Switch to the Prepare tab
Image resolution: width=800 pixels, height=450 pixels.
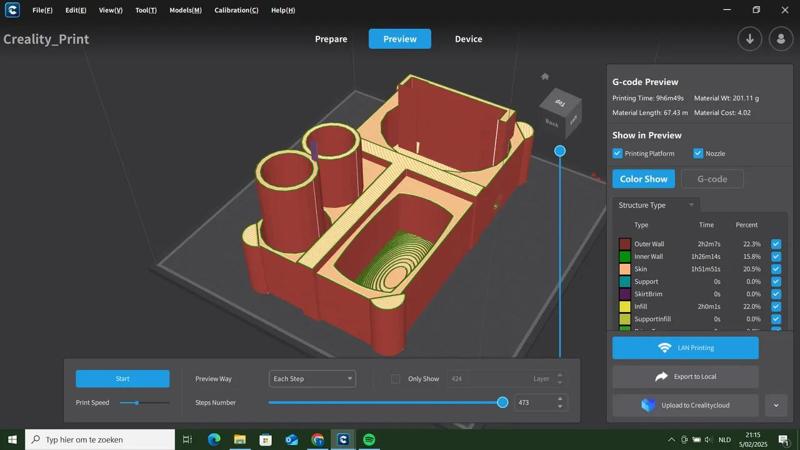pos(331,39)
